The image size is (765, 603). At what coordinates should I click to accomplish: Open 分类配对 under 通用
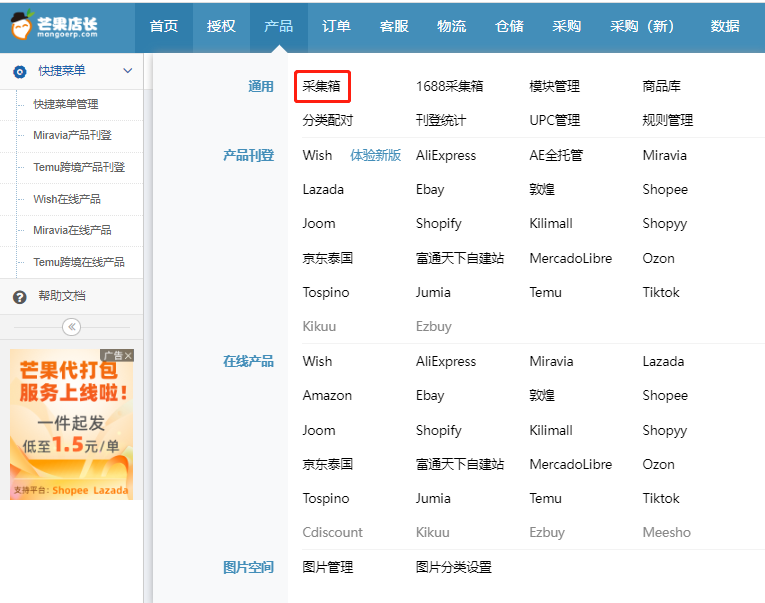[x=327, y=120]
